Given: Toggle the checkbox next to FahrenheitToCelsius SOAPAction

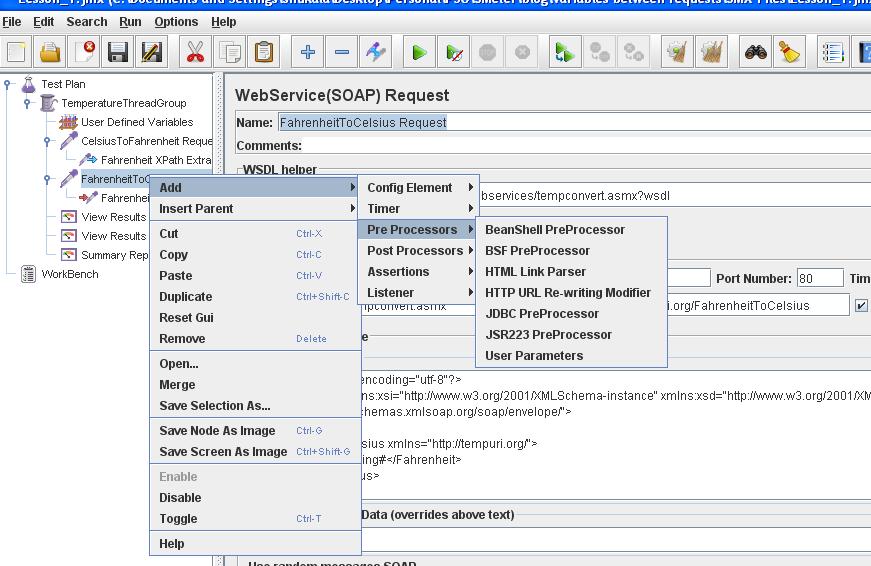Looking at the screenshot, I should (861, 305).
